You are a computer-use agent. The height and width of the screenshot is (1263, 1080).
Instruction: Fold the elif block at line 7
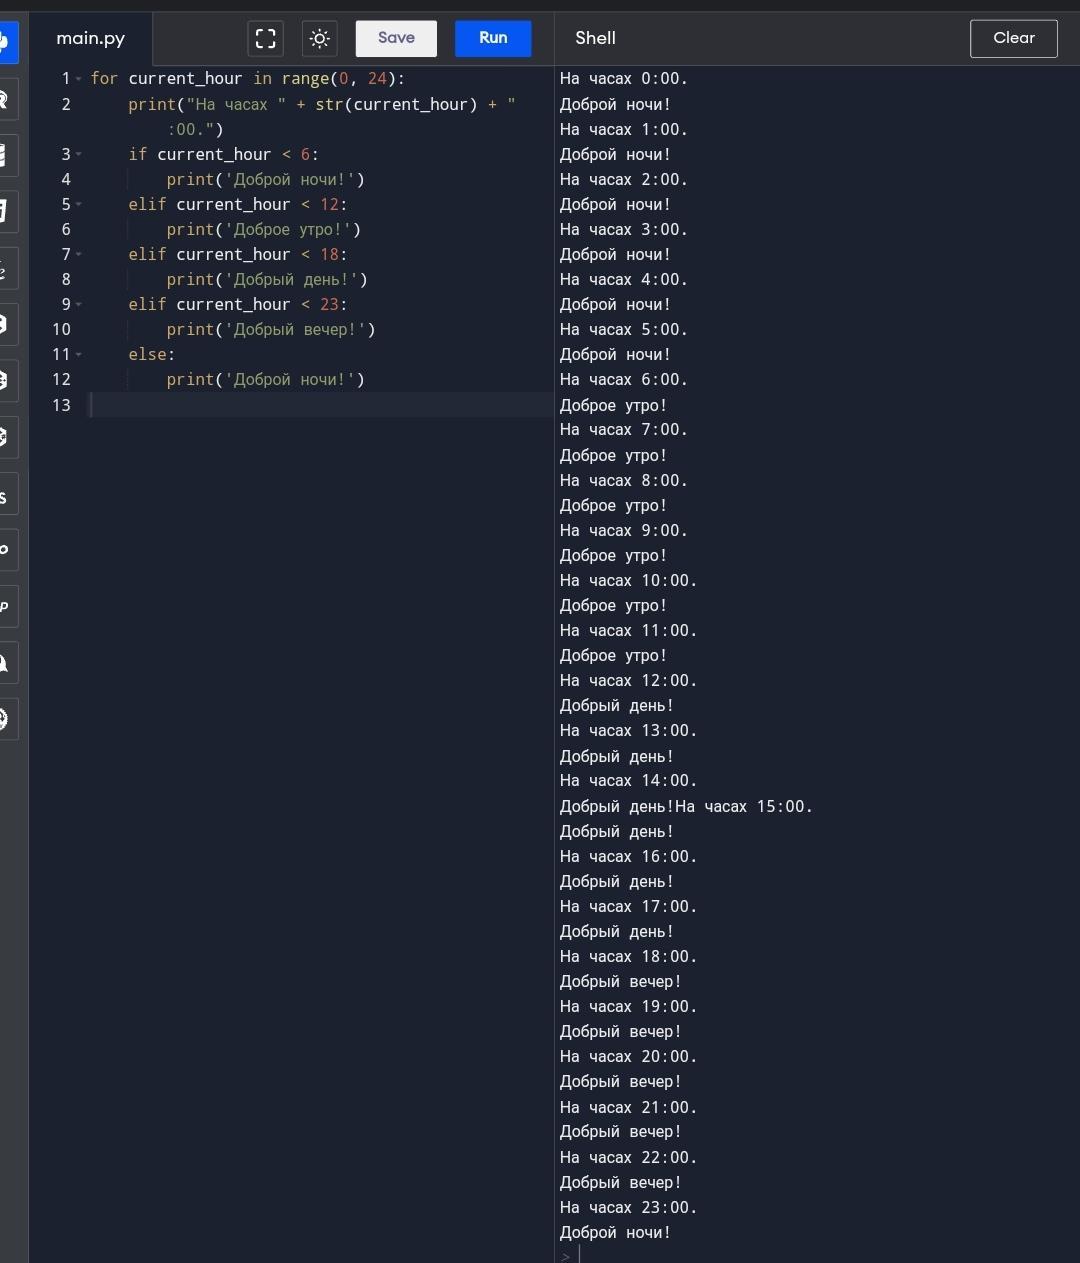coord(79,254)
